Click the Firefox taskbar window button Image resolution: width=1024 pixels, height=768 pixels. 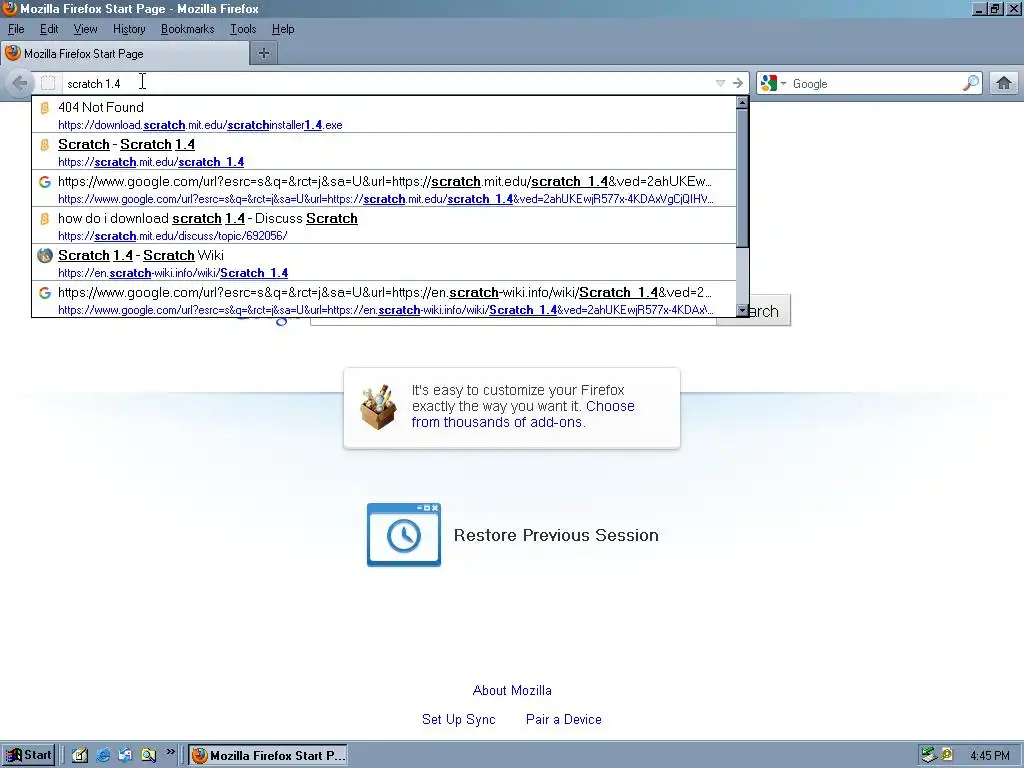pos(268,755)
